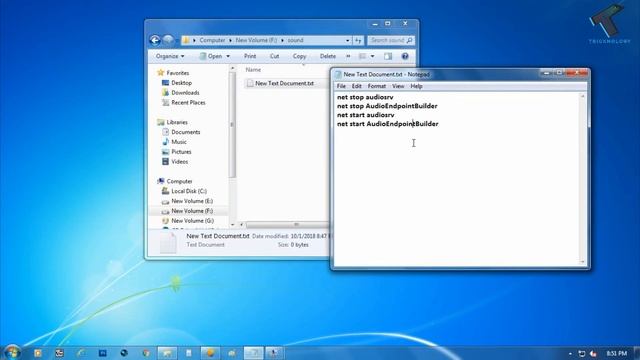Click Print in Explorer toolbar
The height and width of the screenshot is (360, 640).
click(x=250, y=56)
